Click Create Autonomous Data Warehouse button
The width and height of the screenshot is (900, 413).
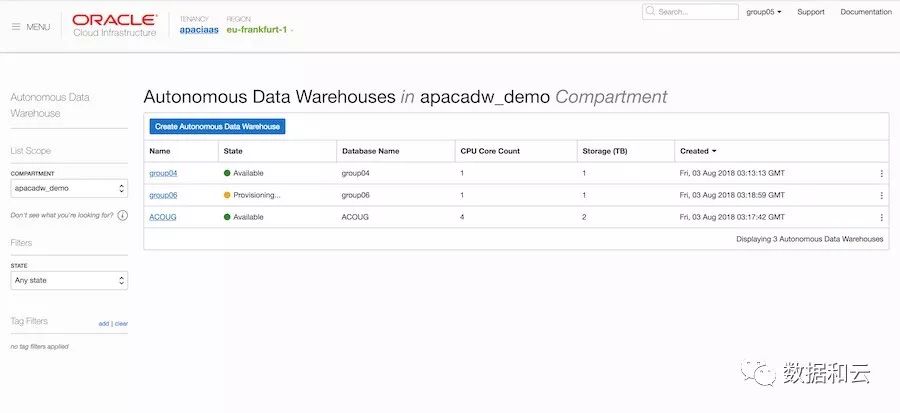[217, 126]
